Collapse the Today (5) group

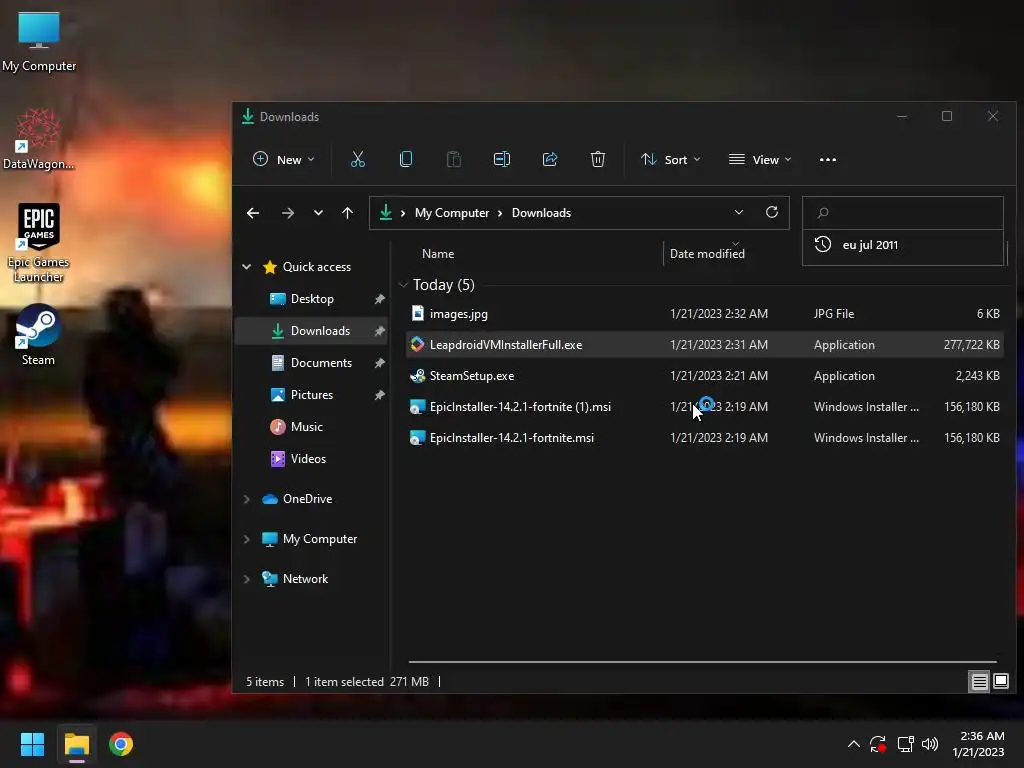click(x=403, y=285)
